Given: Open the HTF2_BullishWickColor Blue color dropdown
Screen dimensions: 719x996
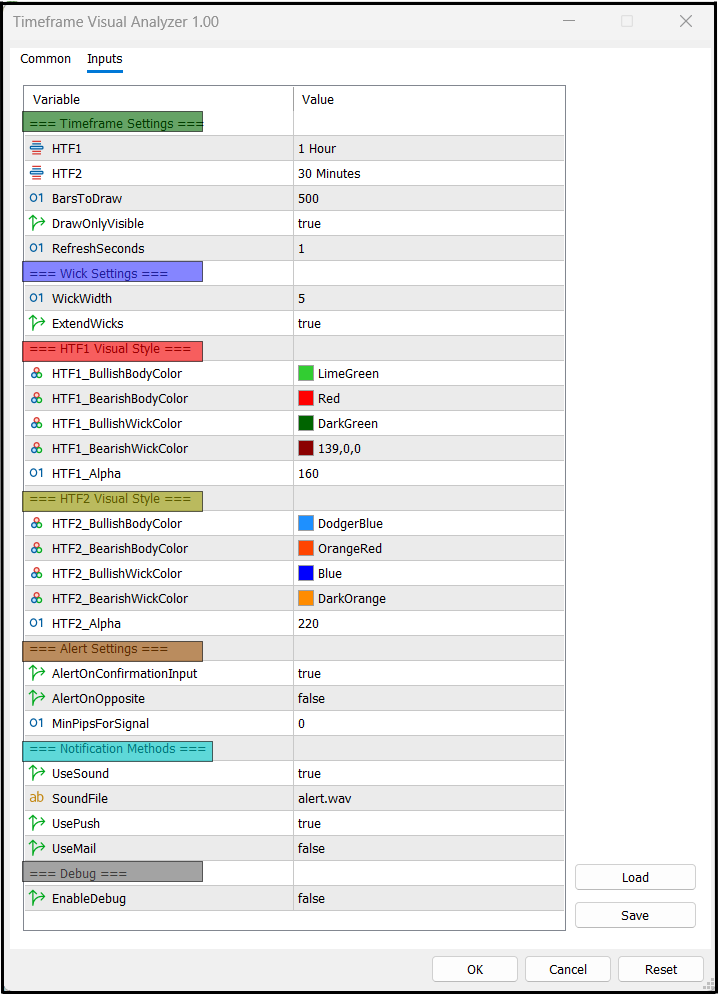Looking at the screenshot, I should coord(428,573).
